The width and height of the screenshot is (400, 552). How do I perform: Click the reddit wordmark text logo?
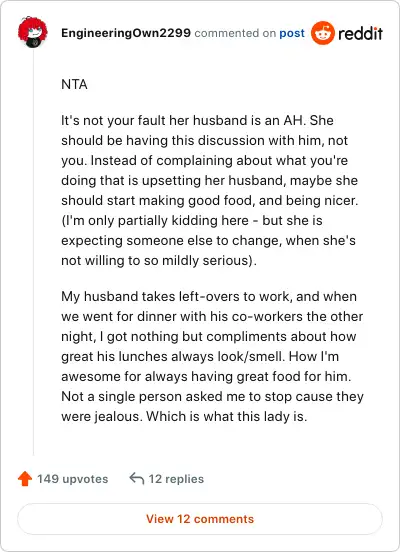[x=360, y=33]
